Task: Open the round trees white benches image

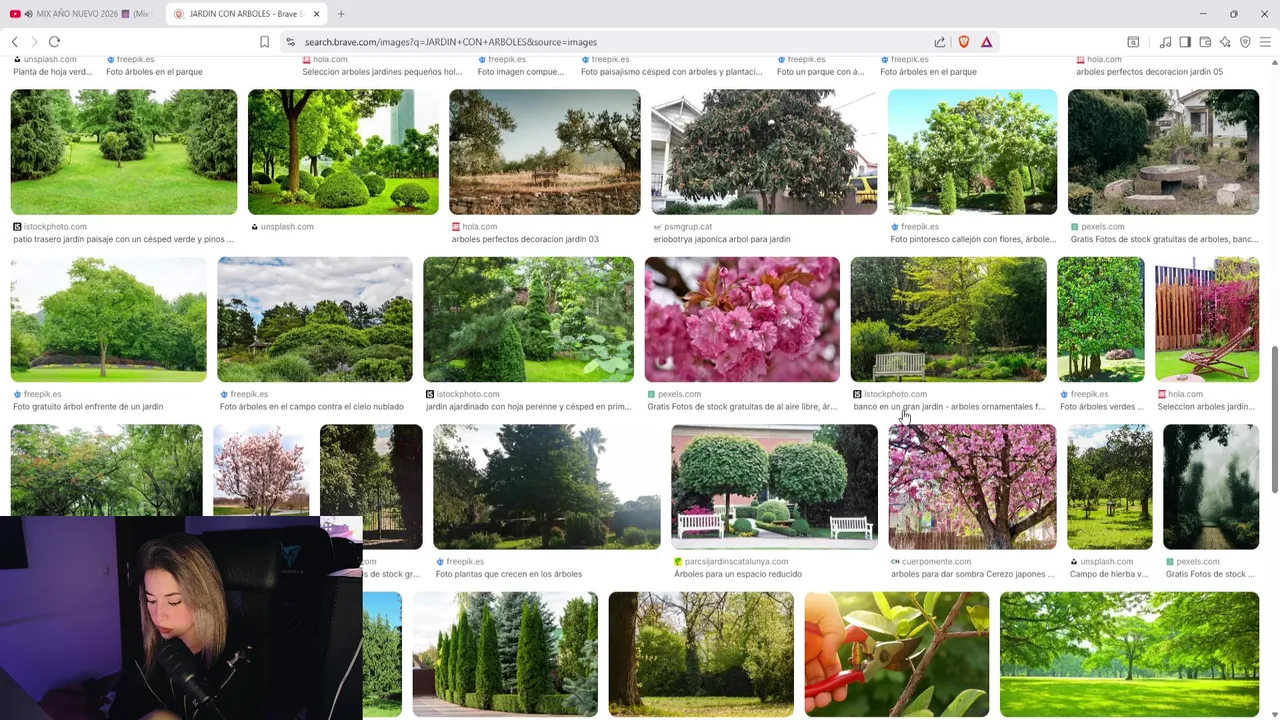Action: tap(775, 487)
